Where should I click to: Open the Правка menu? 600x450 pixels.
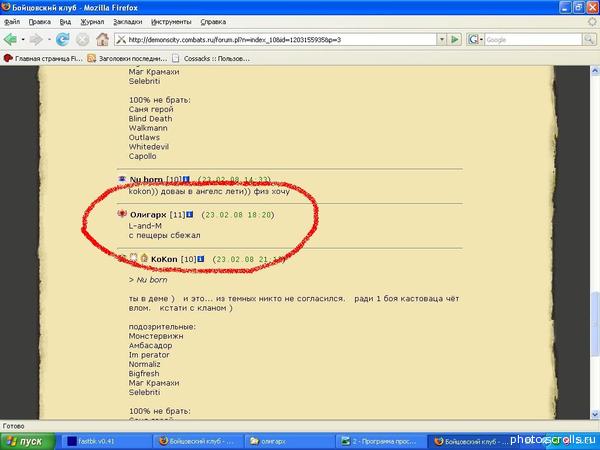(39, 22)
